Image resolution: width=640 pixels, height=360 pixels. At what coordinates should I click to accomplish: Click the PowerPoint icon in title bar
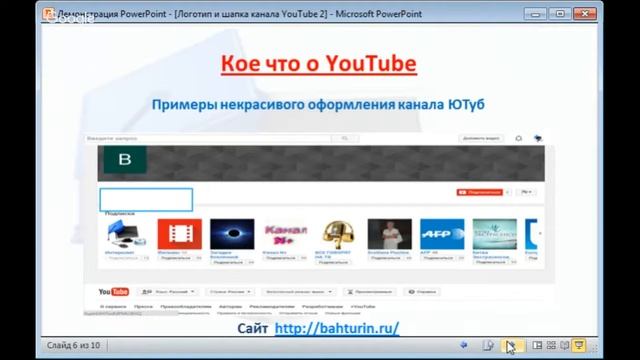[x=49, y=13]
